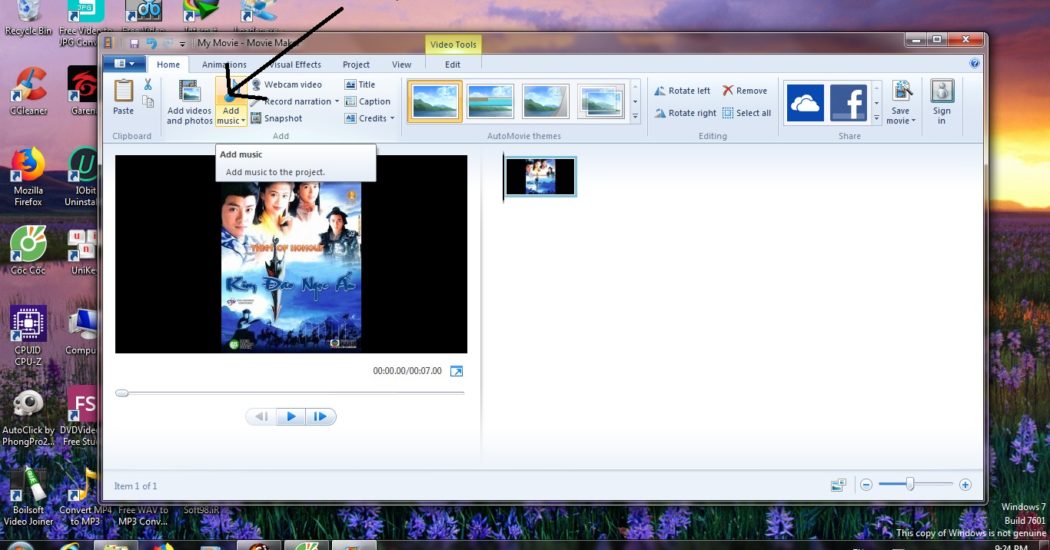This screenshot has height=550, width=1050.
Task: Select AutoClick by PhongPro shortcut
Action: (28, 418)
